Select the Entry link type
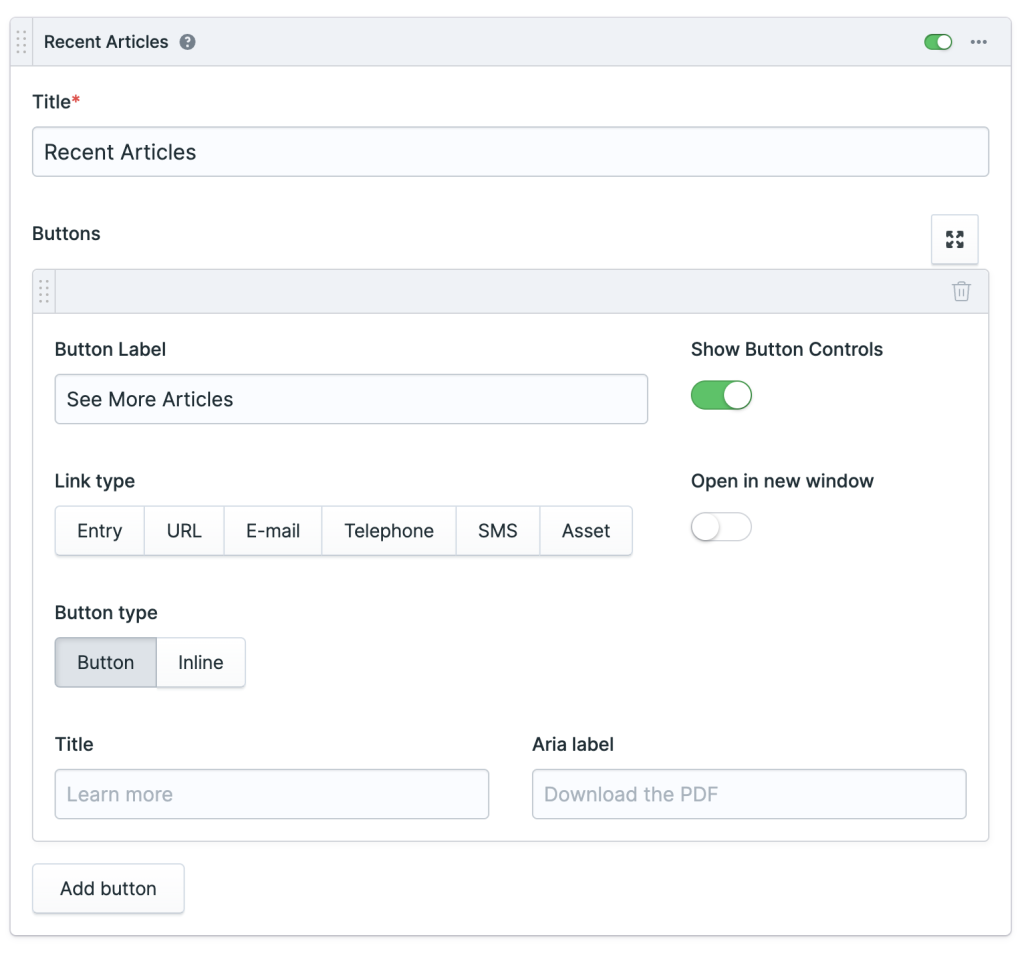The width and height of the screenshot is (1024, 954). point(99,531)
